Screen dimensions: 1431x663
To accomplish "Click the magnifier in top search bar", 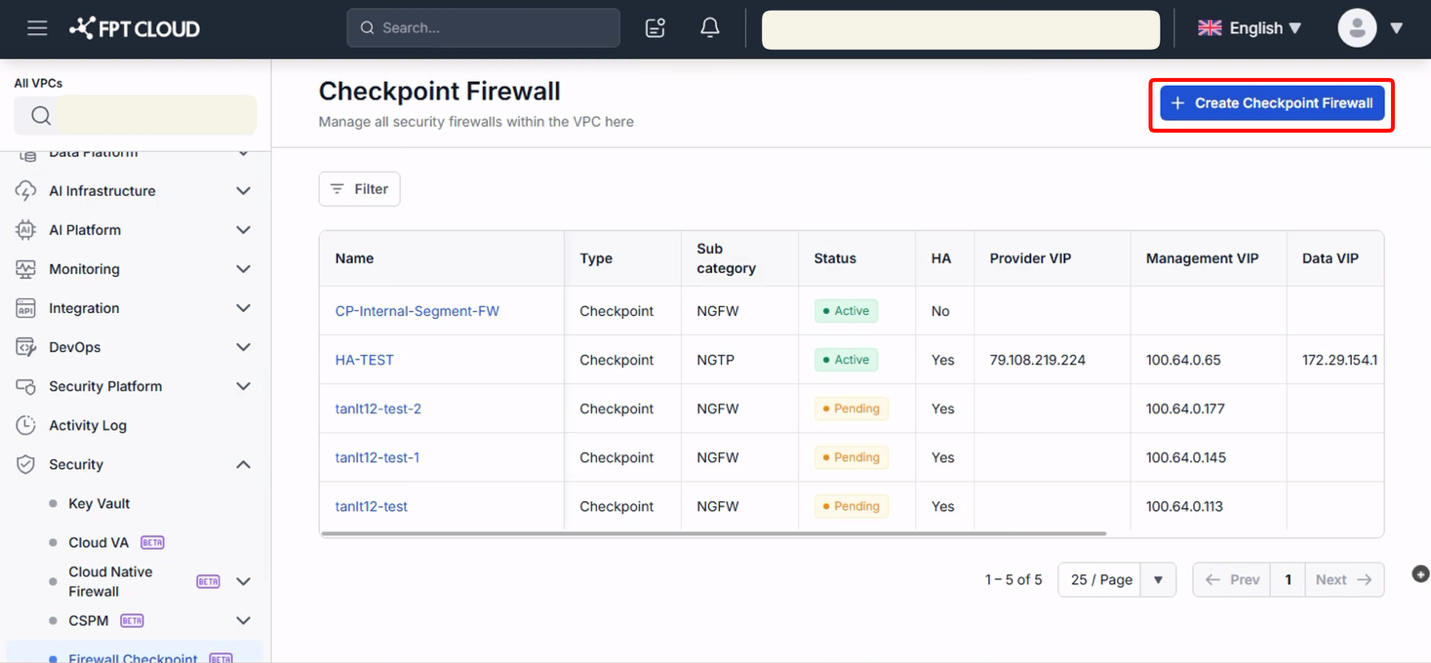I will pos(367,28).
